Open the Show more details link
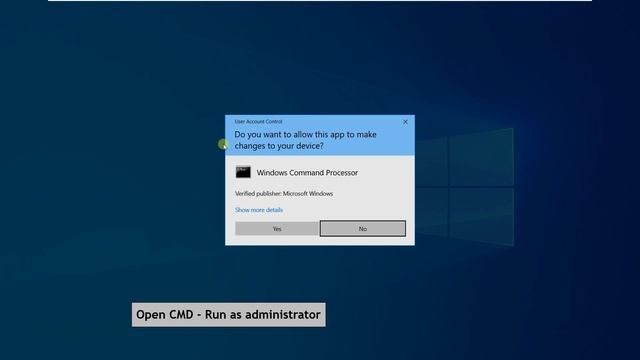640x360 pixels. tap(259, 210)
